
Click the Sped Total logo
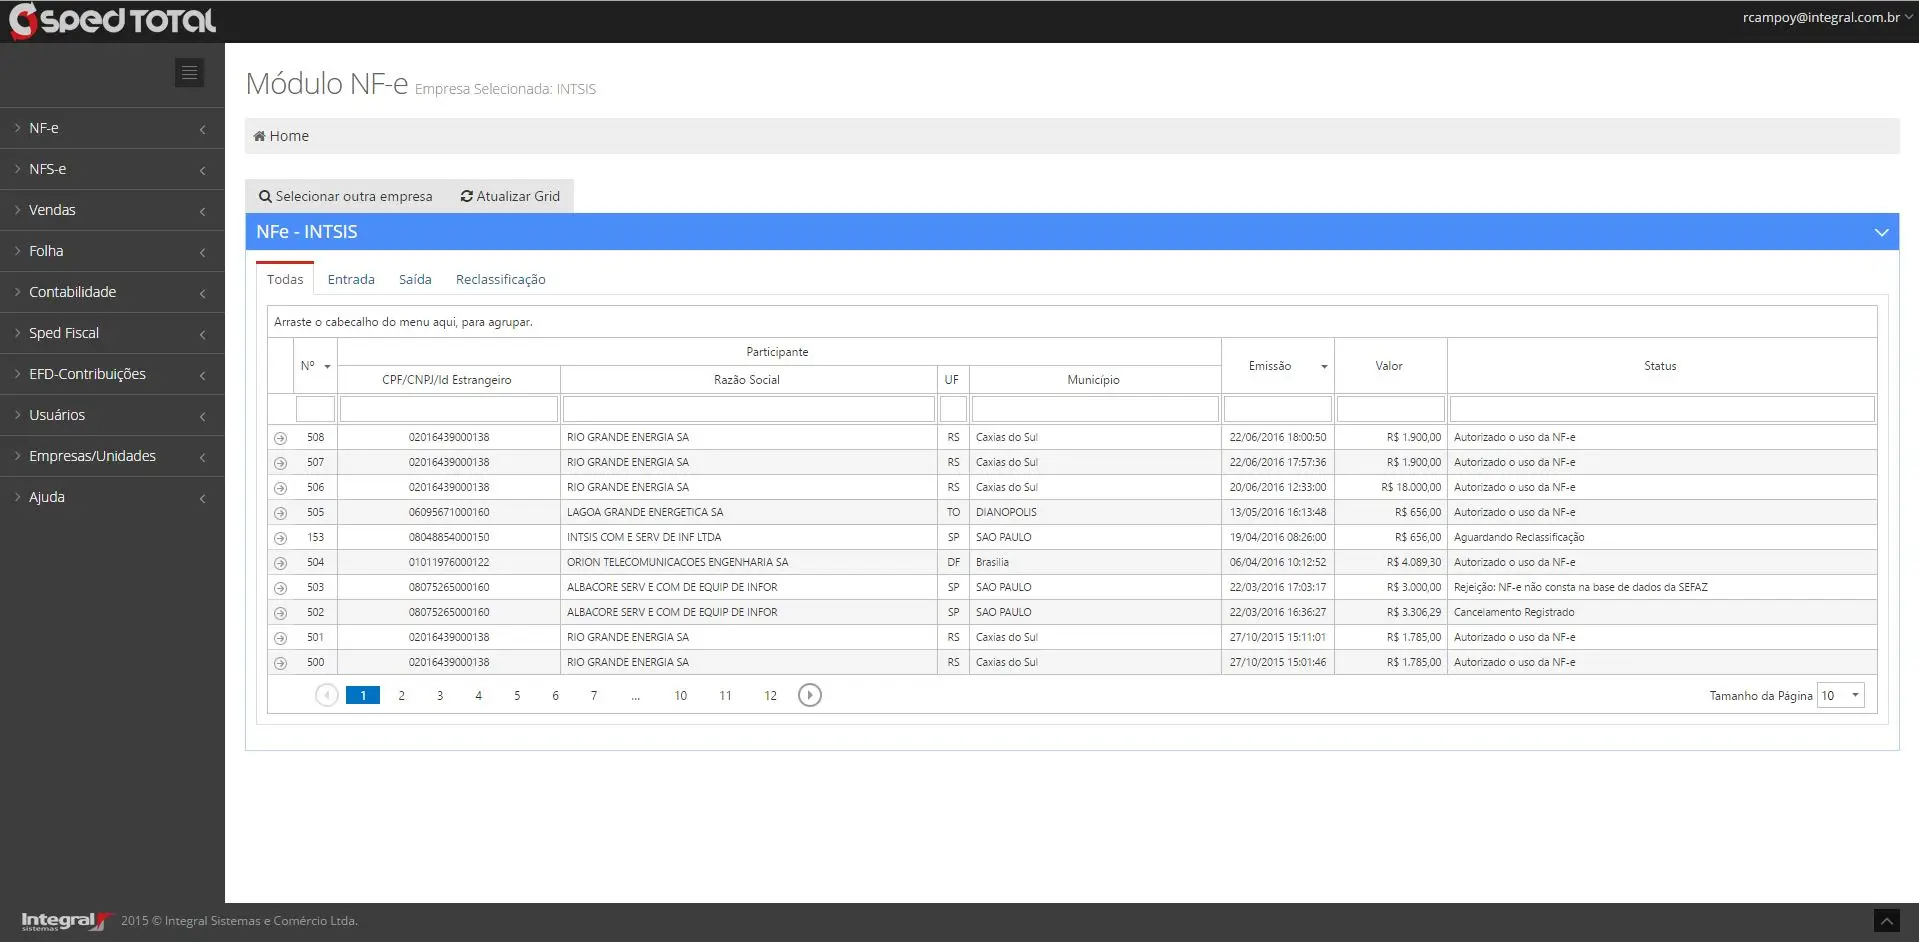tap(112, 21)
